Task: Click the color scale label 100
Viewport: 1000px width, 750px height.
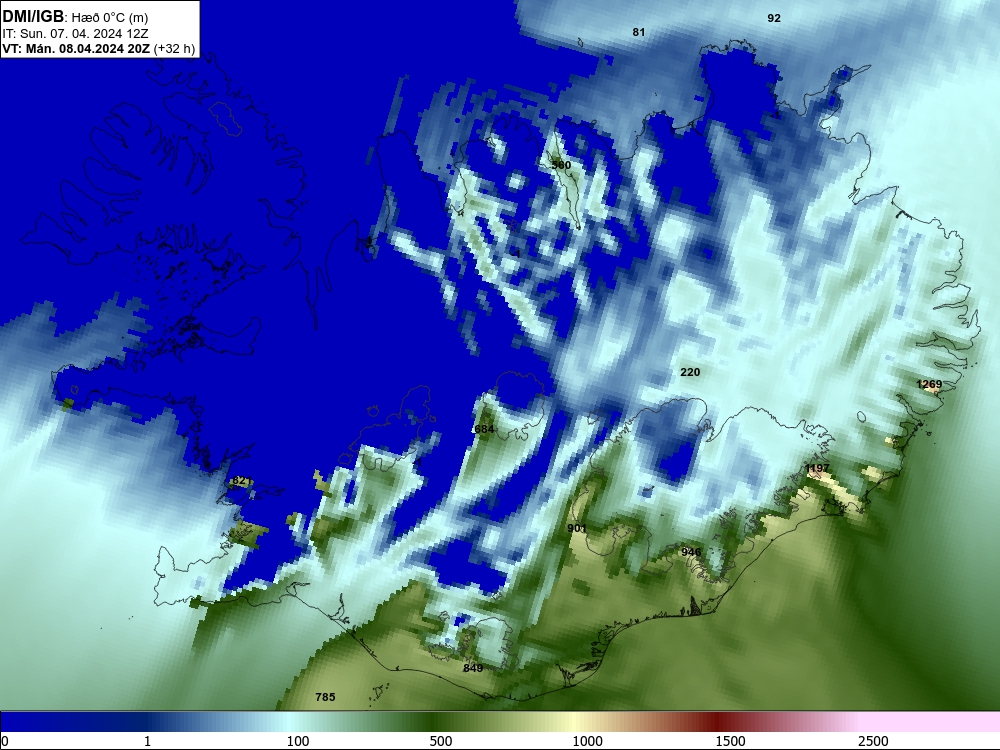Action: point(298,740)
